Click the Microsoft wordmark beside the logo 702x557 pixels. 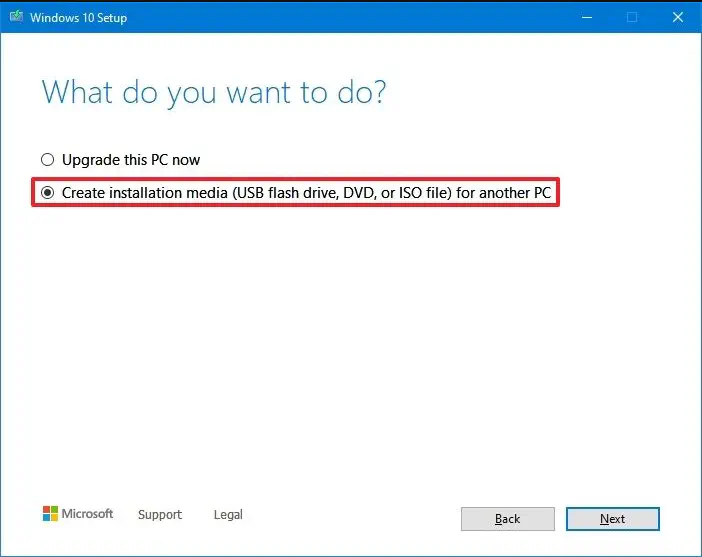click(88, 514)
